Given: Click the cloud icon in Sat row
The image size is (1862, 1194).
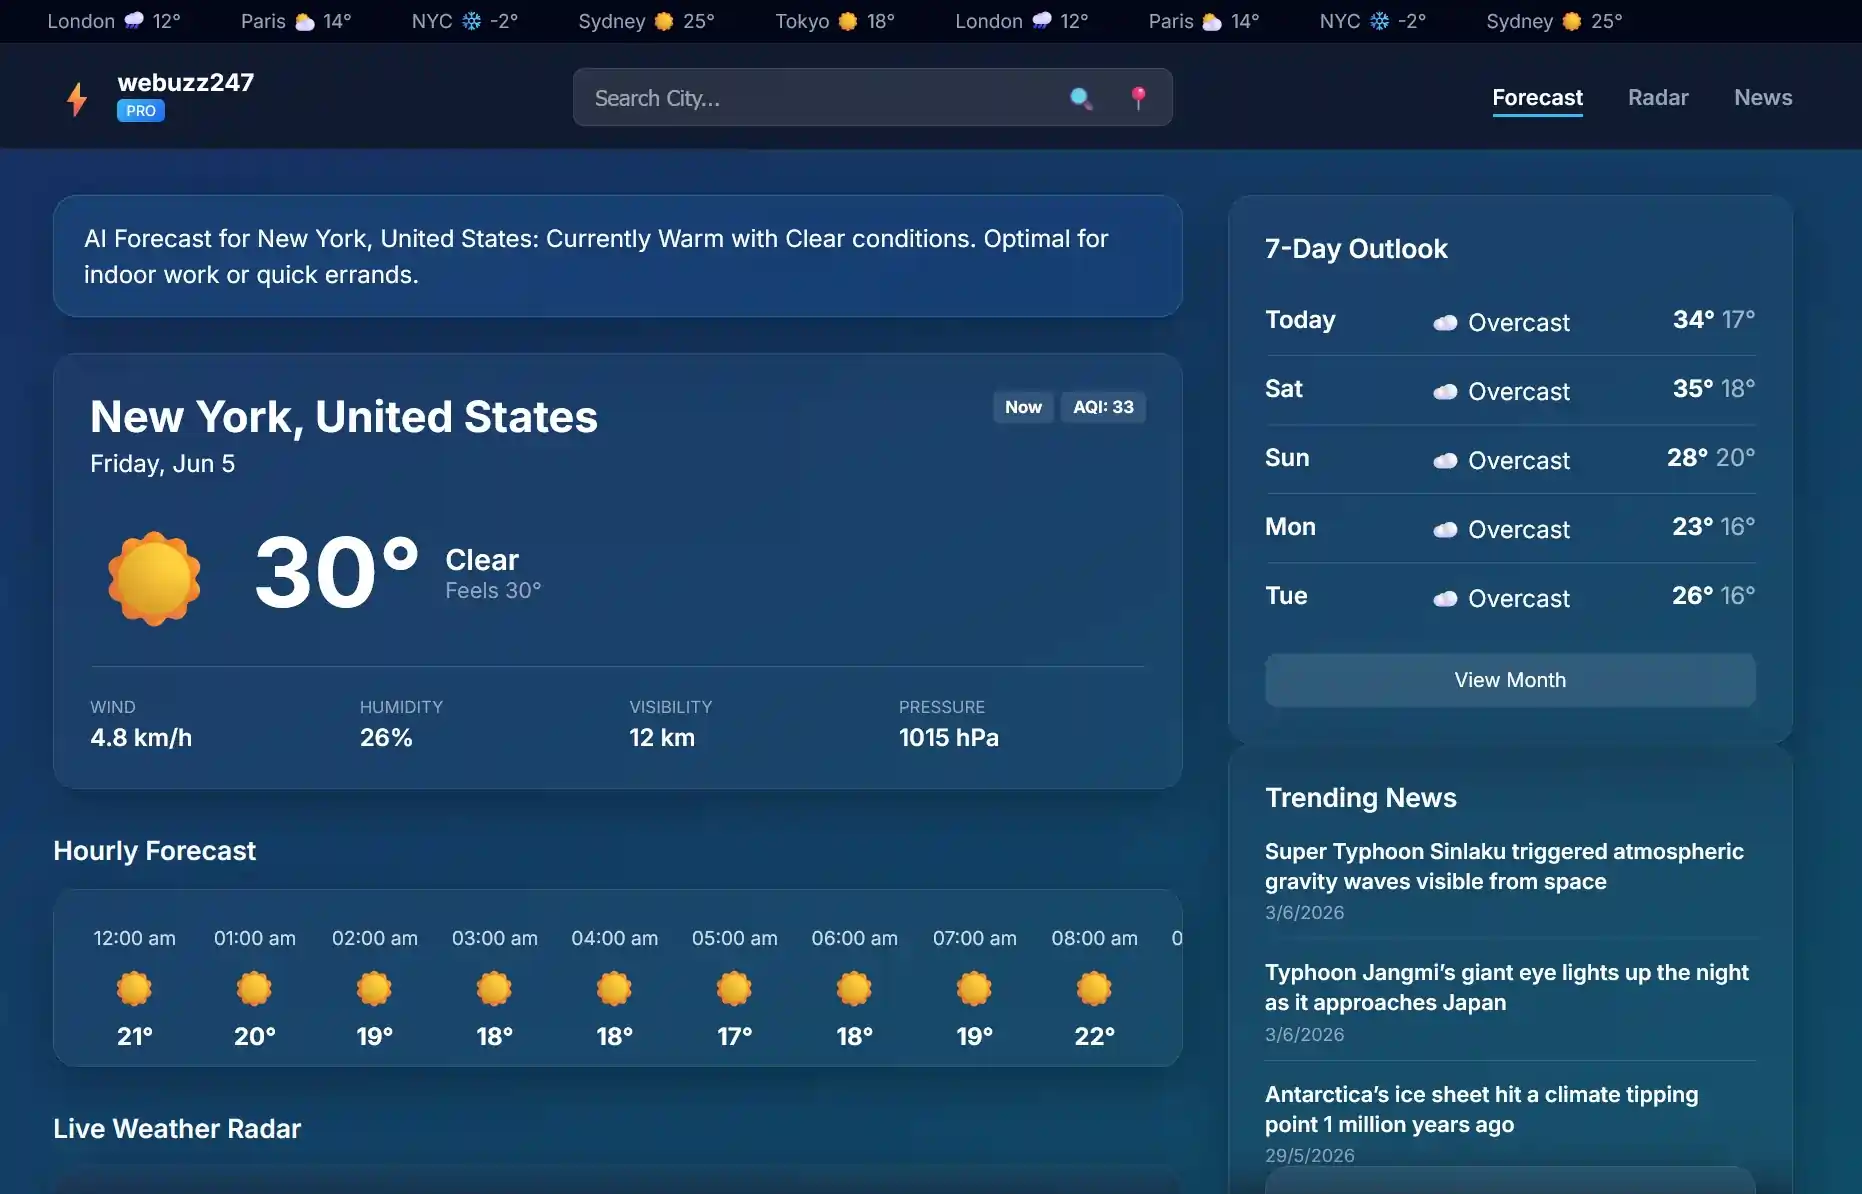Looking at the screenshot, I should (x=1445, y=392).
